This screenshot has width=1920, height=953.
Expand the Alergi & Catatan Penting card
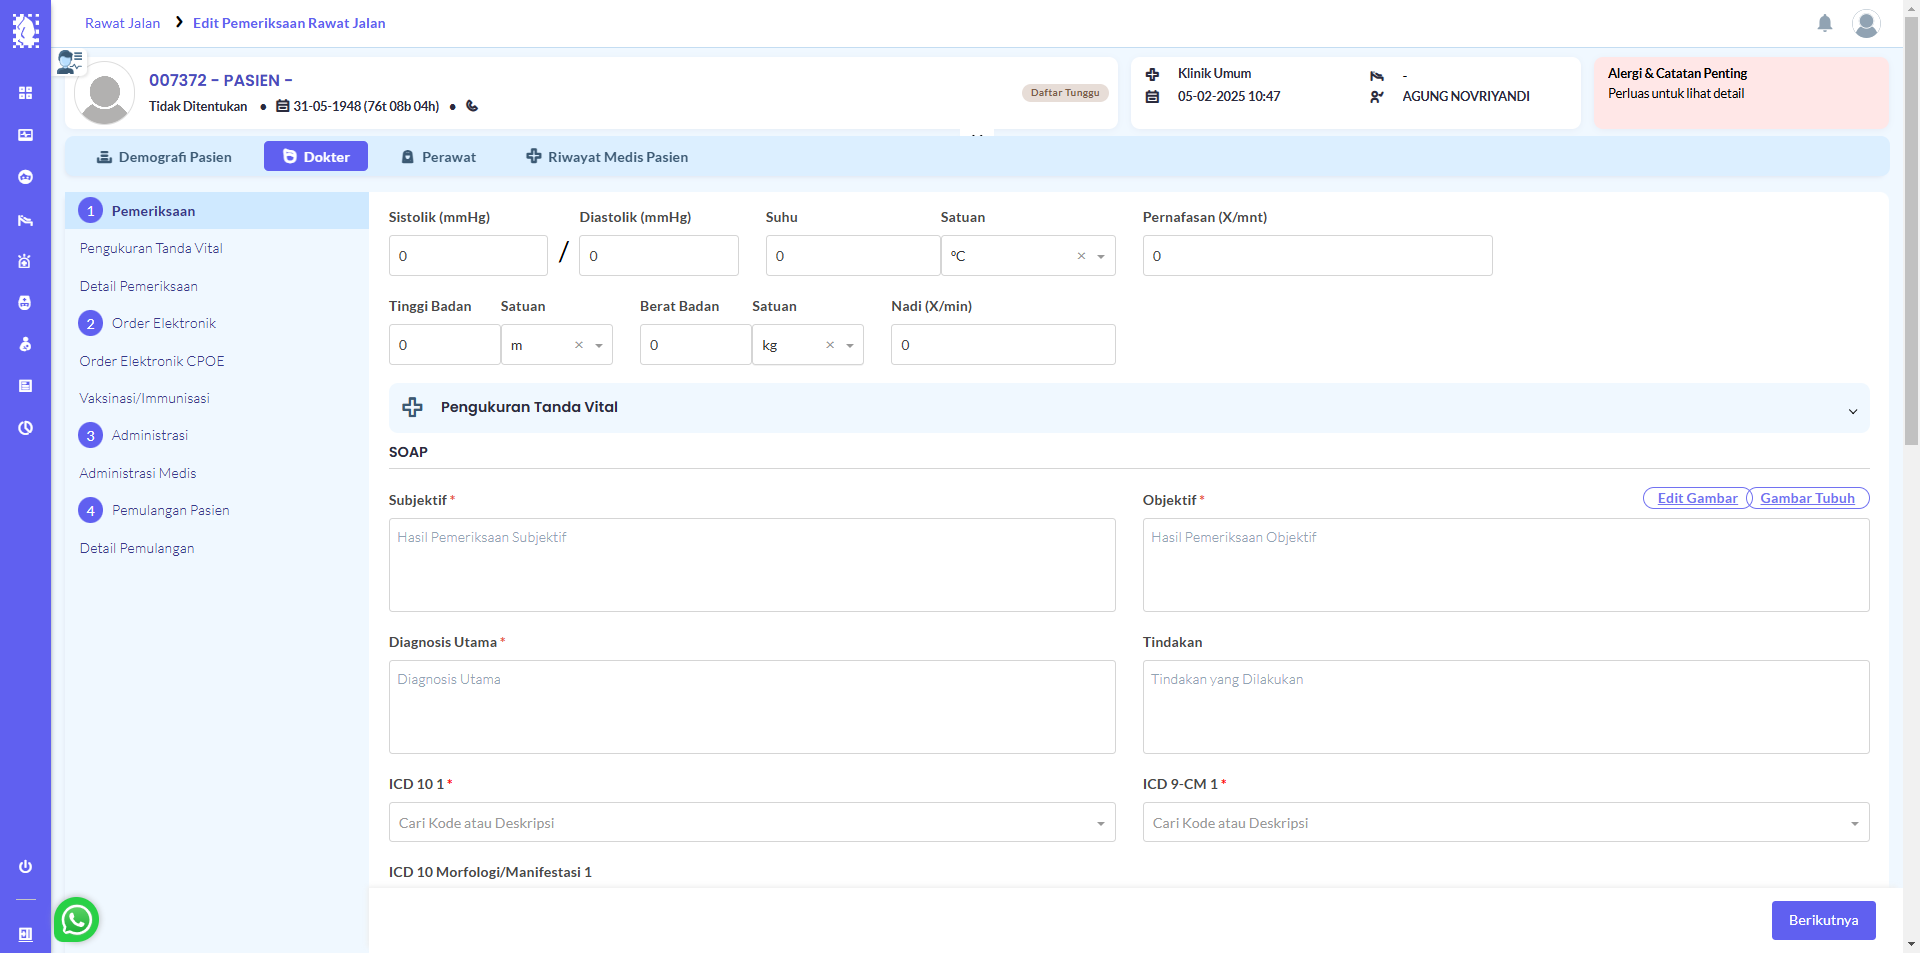(x=1741, y=93)
